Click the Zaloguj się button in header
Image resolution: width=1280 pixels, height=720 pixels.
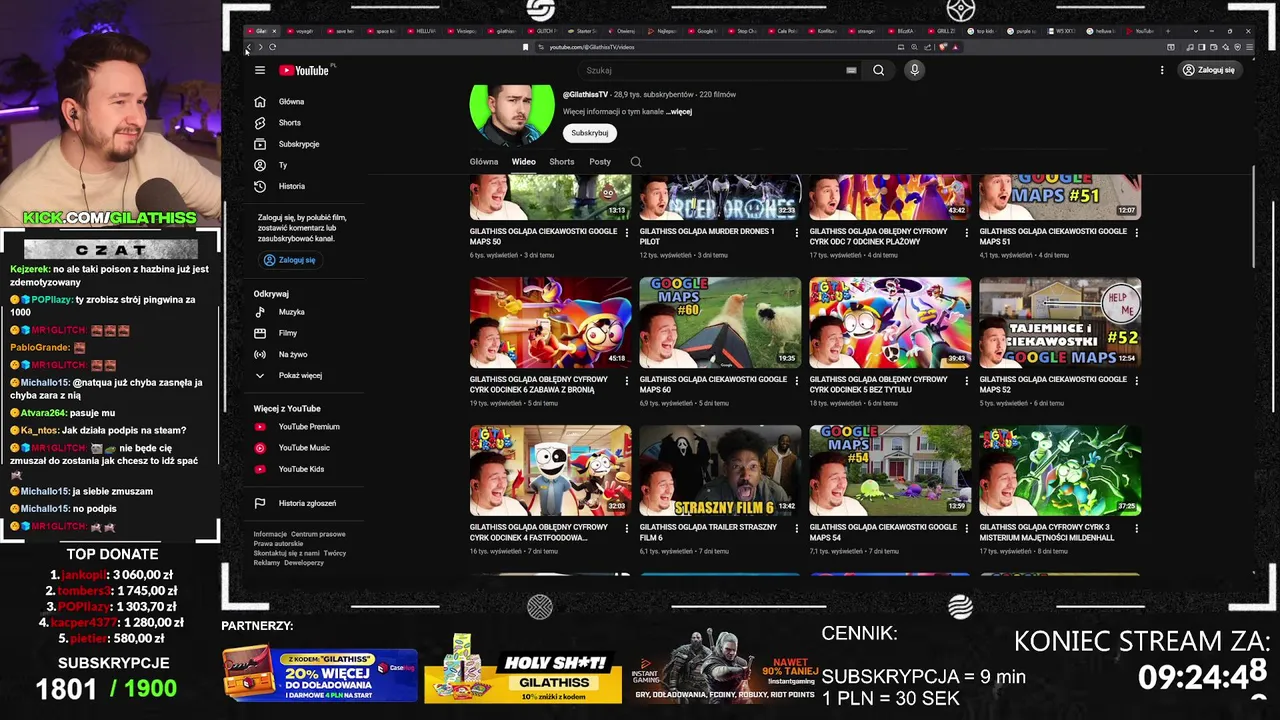click(x=1208, y=70)
